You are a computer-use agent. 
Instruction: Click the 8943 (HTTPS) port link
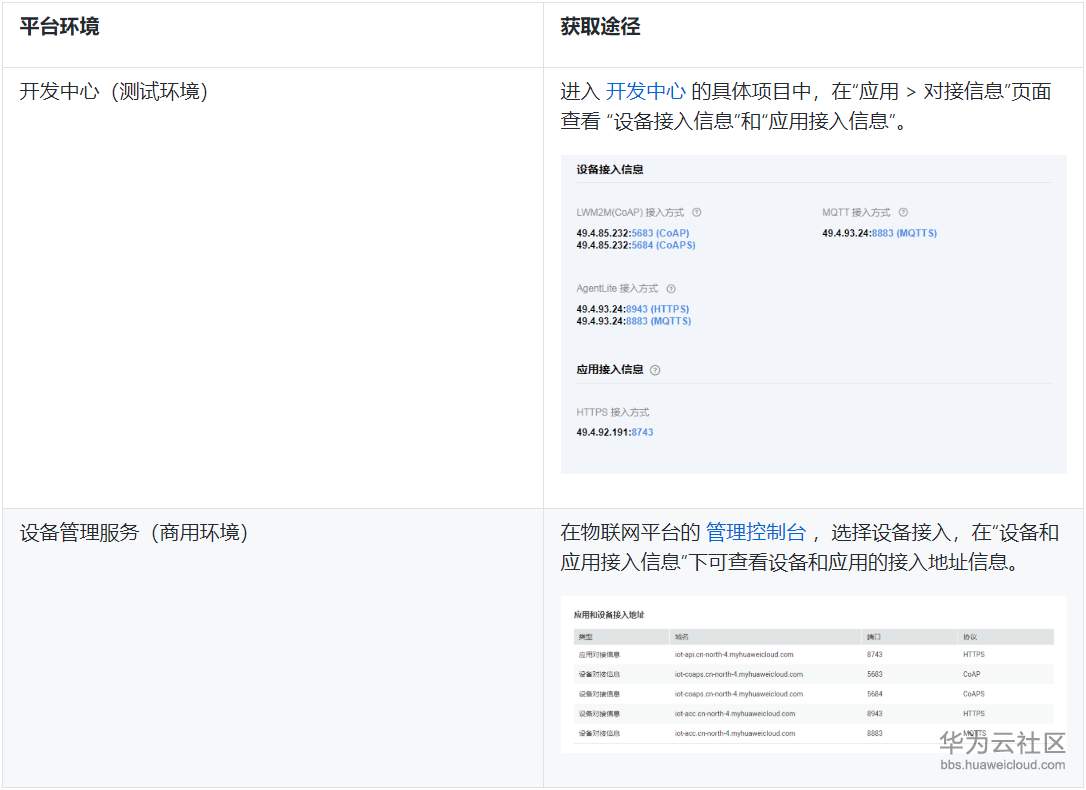pos(657,309)
